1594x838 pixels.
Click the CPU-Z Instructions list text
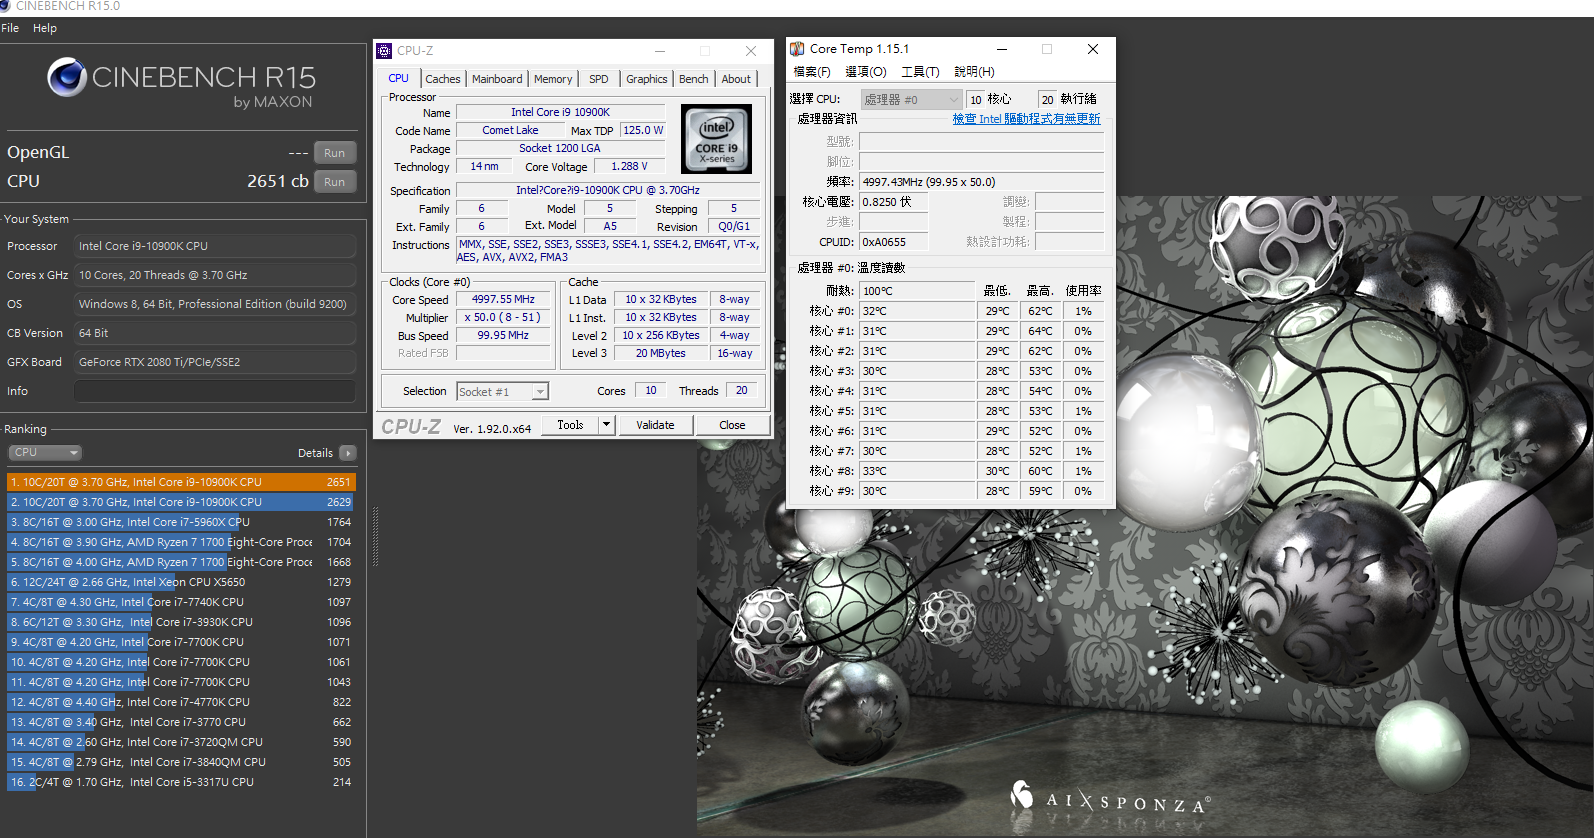tap(607, 251)
